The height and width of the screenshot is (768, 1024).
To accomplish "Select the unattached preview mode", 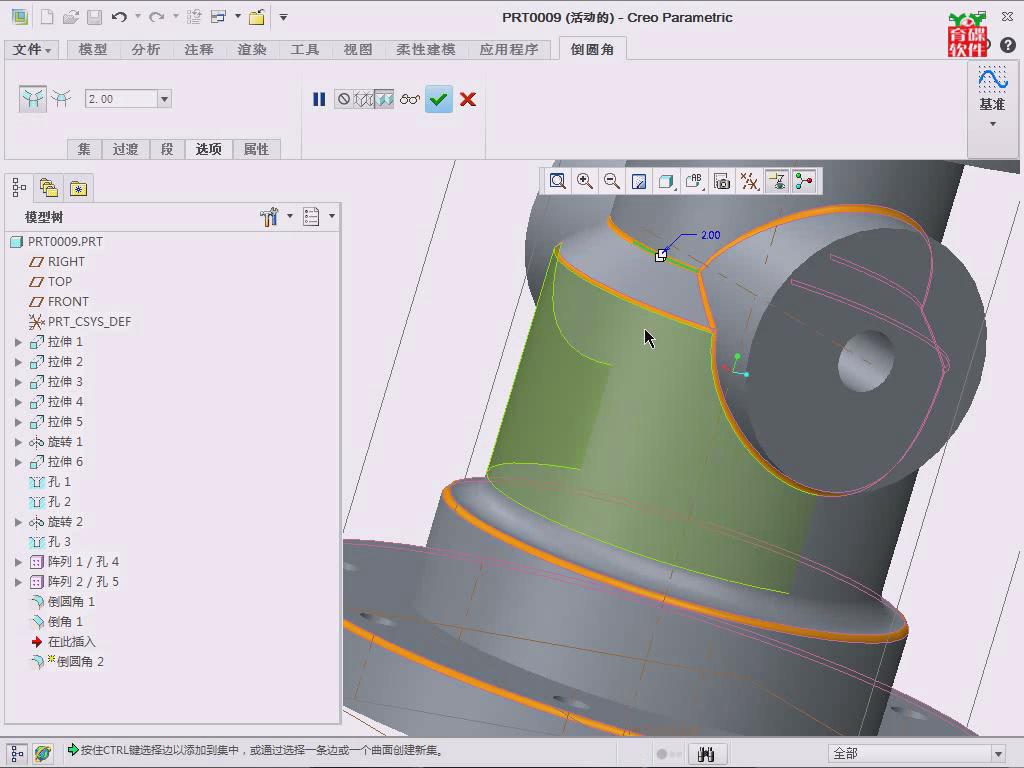I will pyautogui.click(x=364, y=99).
